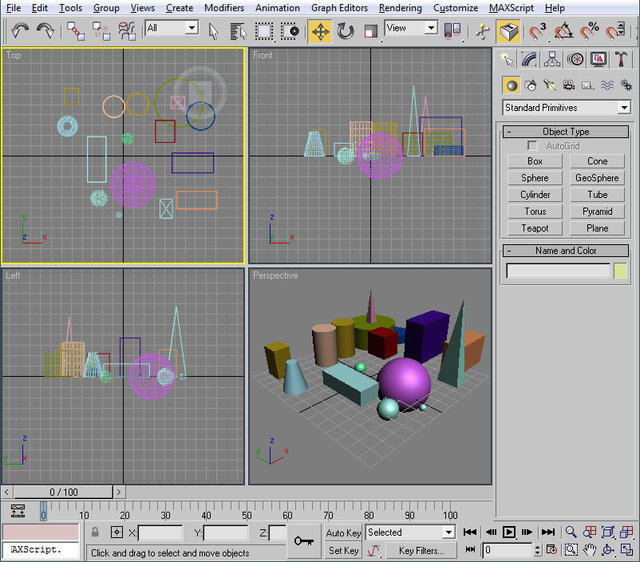Open the Hierarchy command panel
Screen dimensions: 640x562
tap(554, 59)
